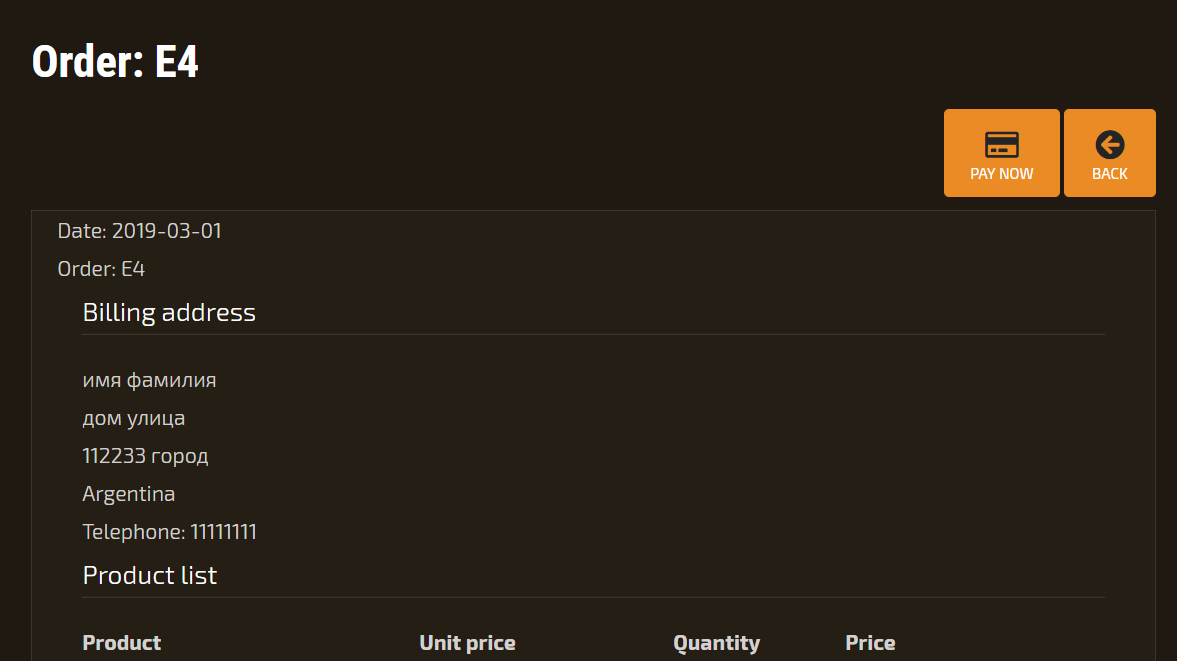The width and height of the screenshot is (1177, 661).
Task: Click the Product column header
Action: point(121,643)
